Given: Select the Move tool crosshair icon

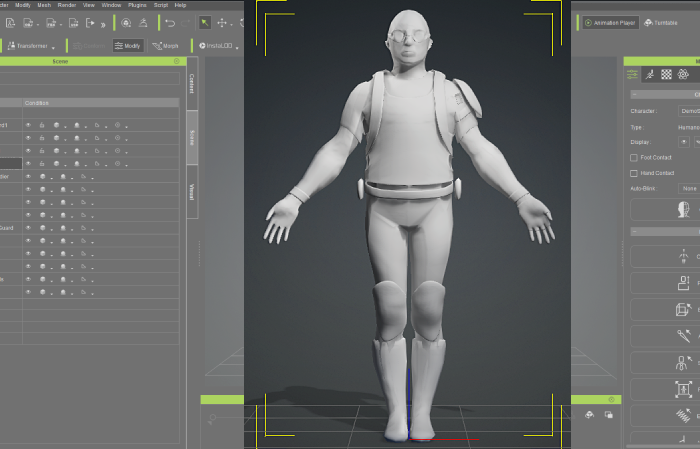Looking at the screenshot, I should tap(222, 23).
